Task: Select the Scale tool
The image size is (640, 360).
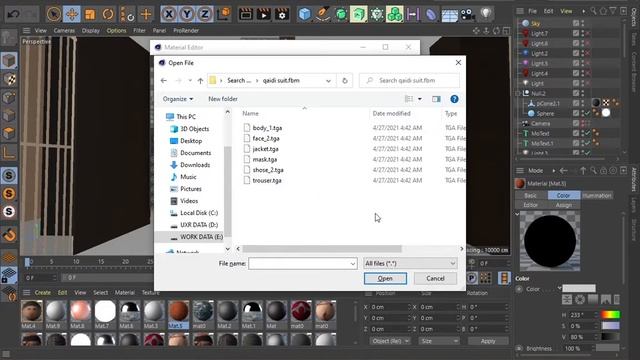Action: tap(90, 14)
